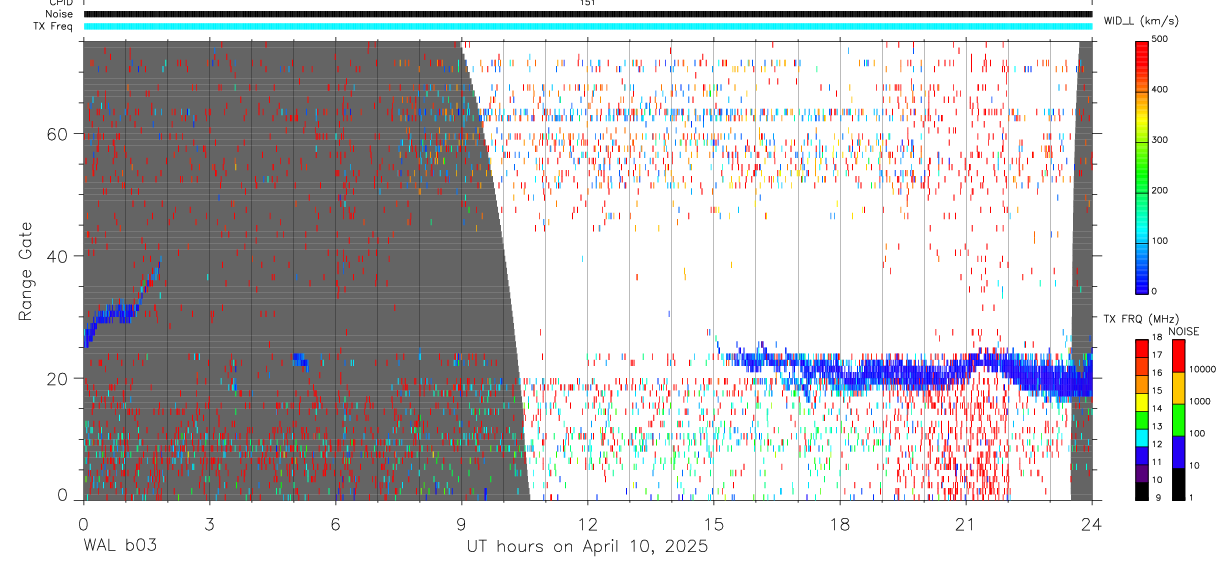This screenshot has width=1228, height=567.
Task: Click the 10000 tick on the NOISE scale
Action: pos(1201,369)
